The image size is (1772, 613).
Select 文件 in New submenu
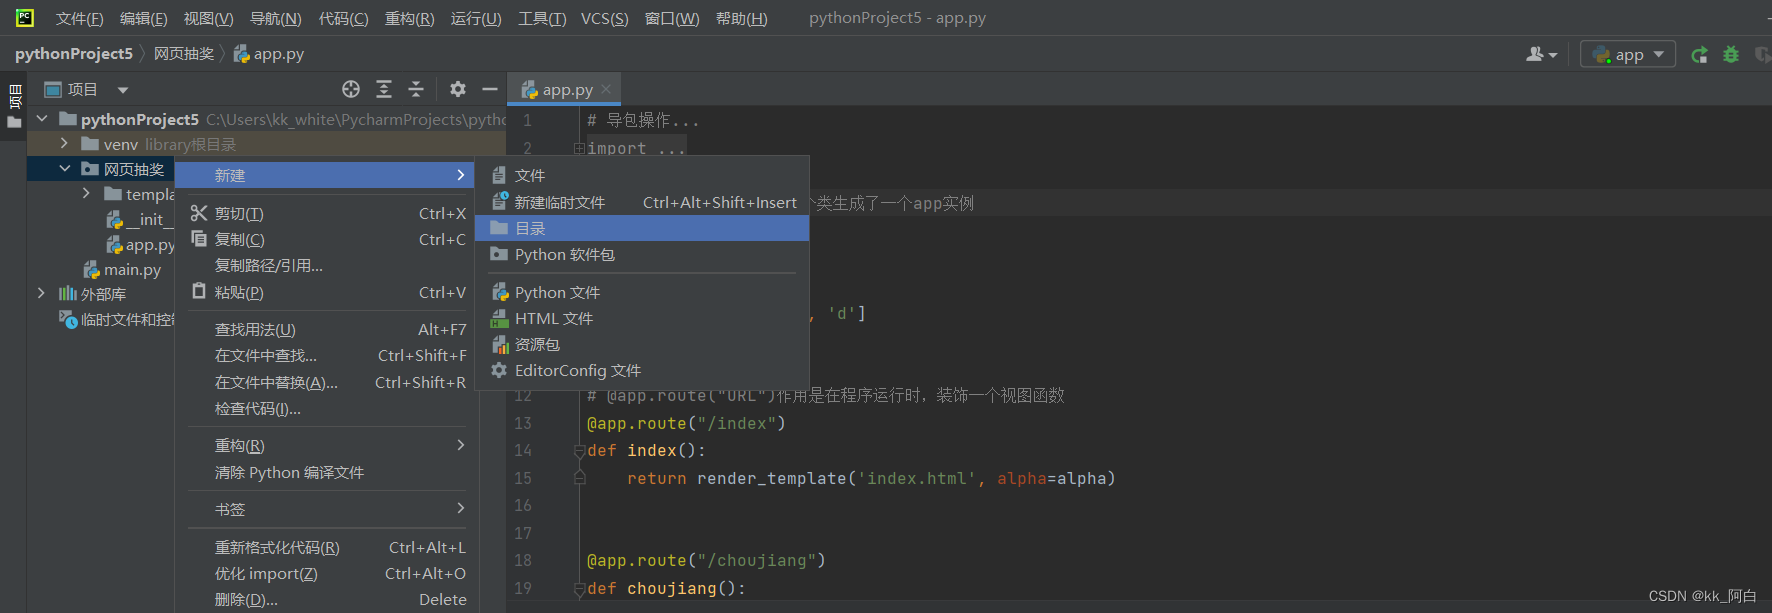tap(642, 176)
